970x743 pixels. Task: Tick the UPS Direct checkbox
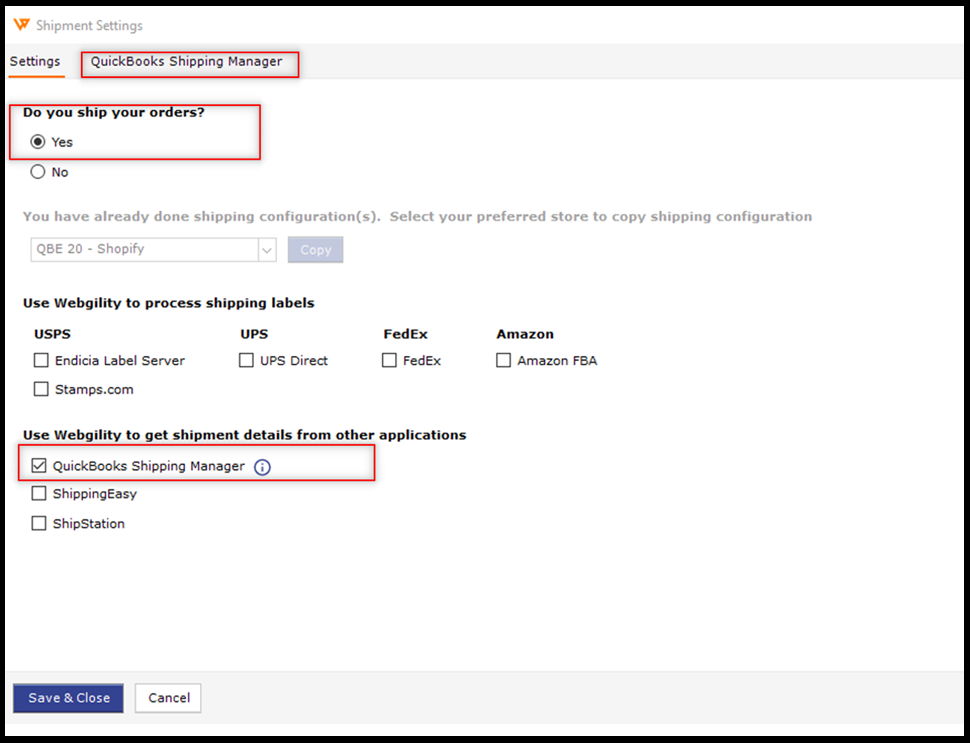pyautogui.click(x=246, y=360)
